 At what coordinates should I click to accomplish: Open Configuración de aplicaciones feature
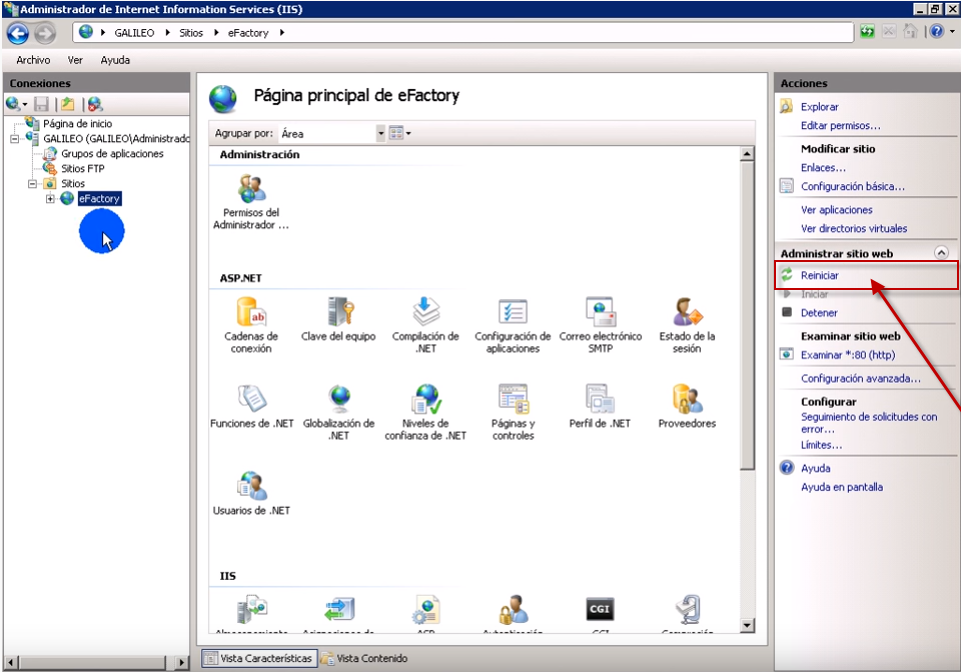click(512, 325)
